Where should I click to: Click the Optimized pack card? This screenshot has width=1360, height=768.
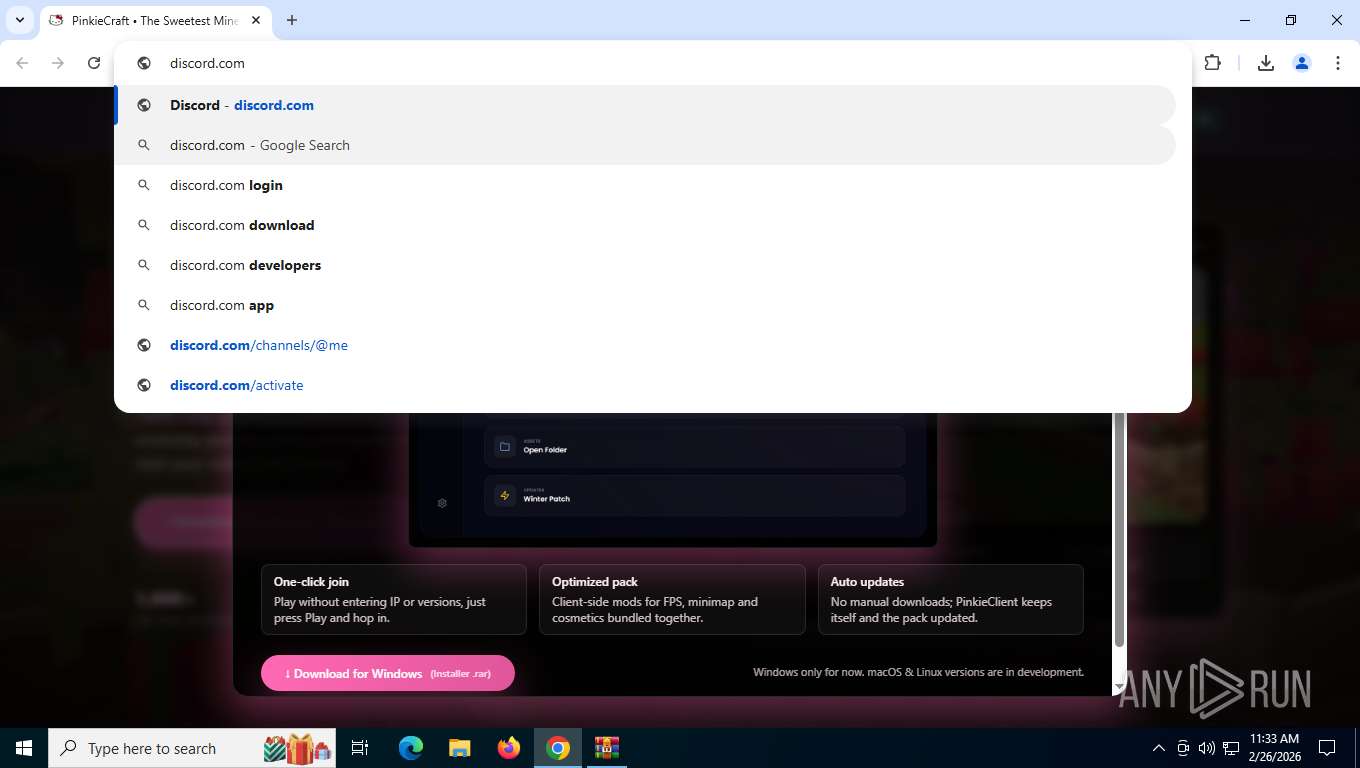tap(672, 599)
